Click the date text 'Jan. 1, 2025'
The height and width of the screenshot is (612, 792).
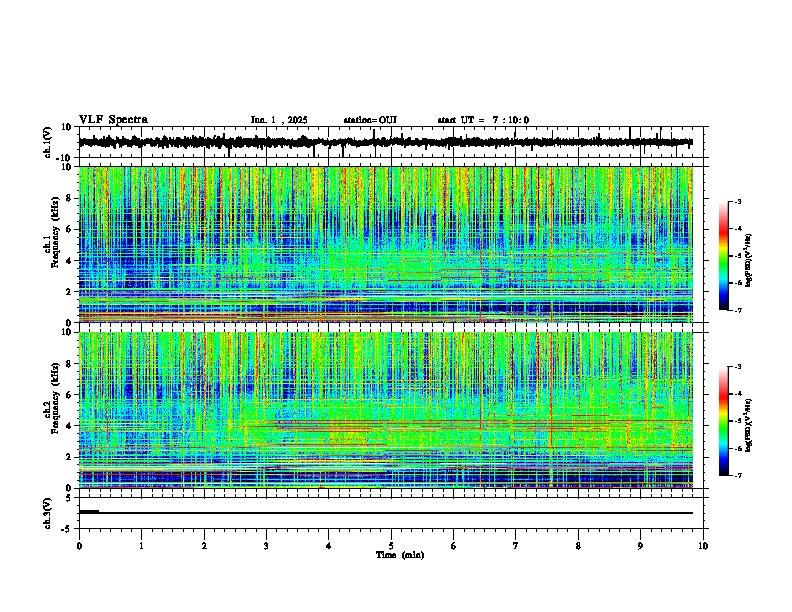click(x=279, y=120)
